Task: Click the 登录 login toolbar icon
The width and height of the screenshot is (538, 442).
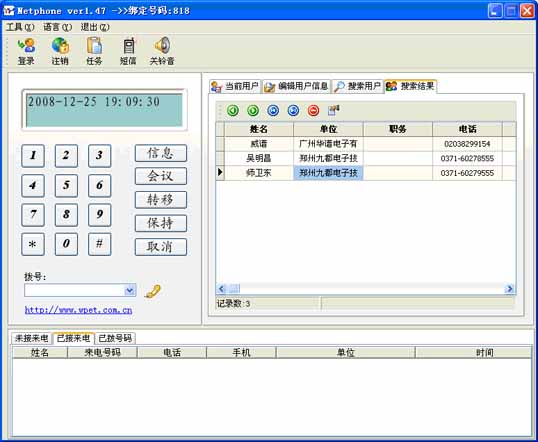Action: 26,51
